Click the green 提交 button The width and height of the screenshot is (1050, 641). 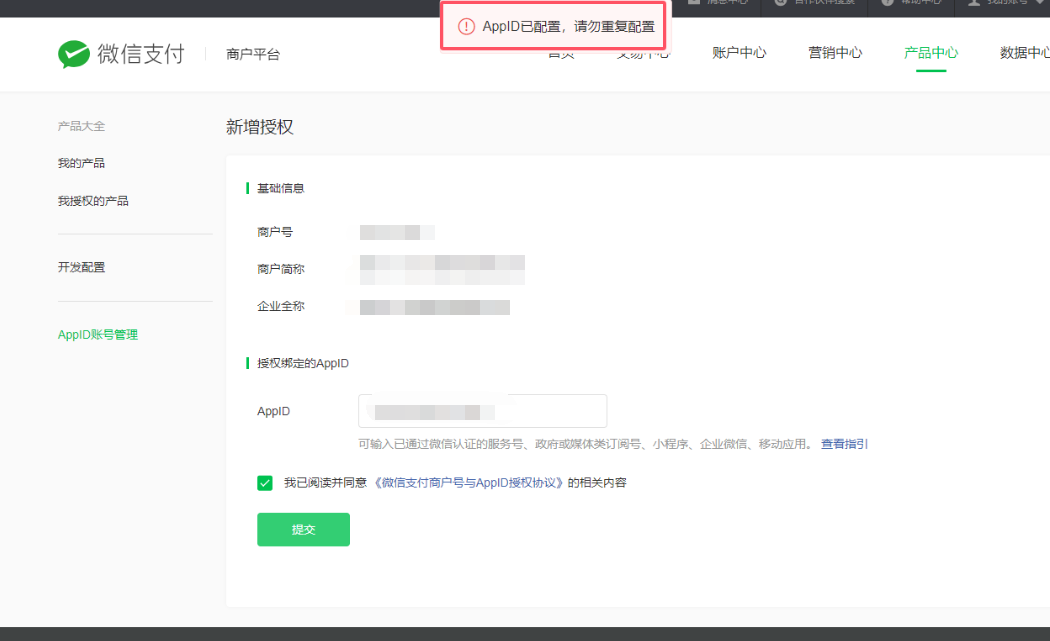pyautogui.click(x=303, y=530)
